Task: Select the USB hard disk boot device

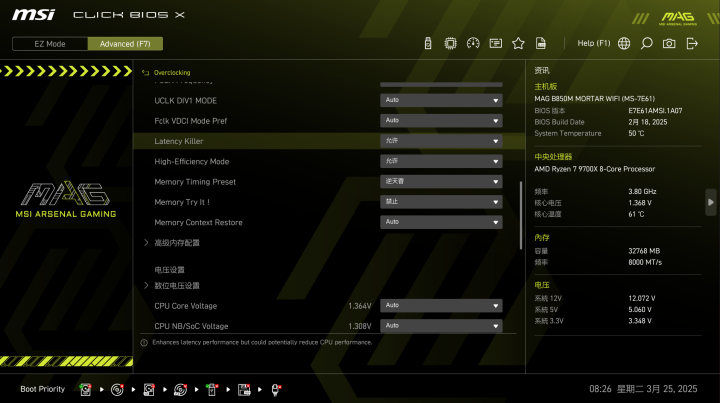Action: [149, 390]
